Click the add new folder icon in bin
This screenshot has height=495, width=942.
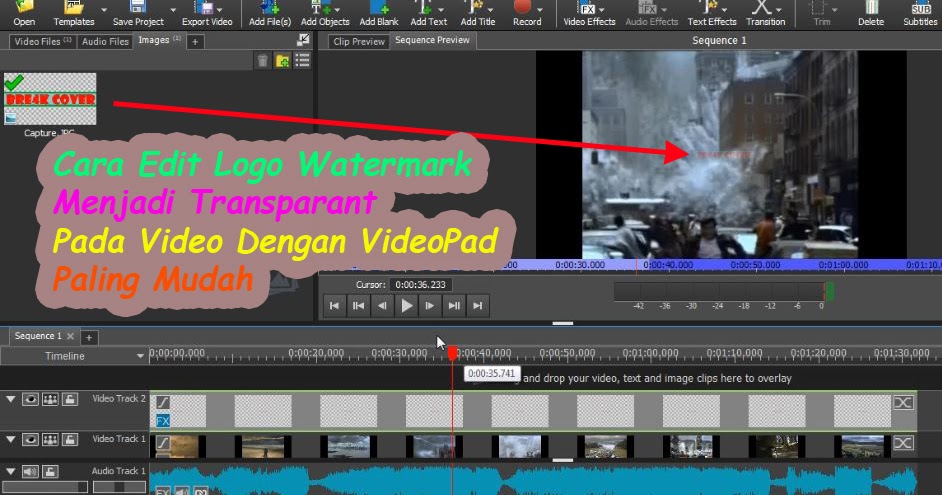(x=282, y=61)
